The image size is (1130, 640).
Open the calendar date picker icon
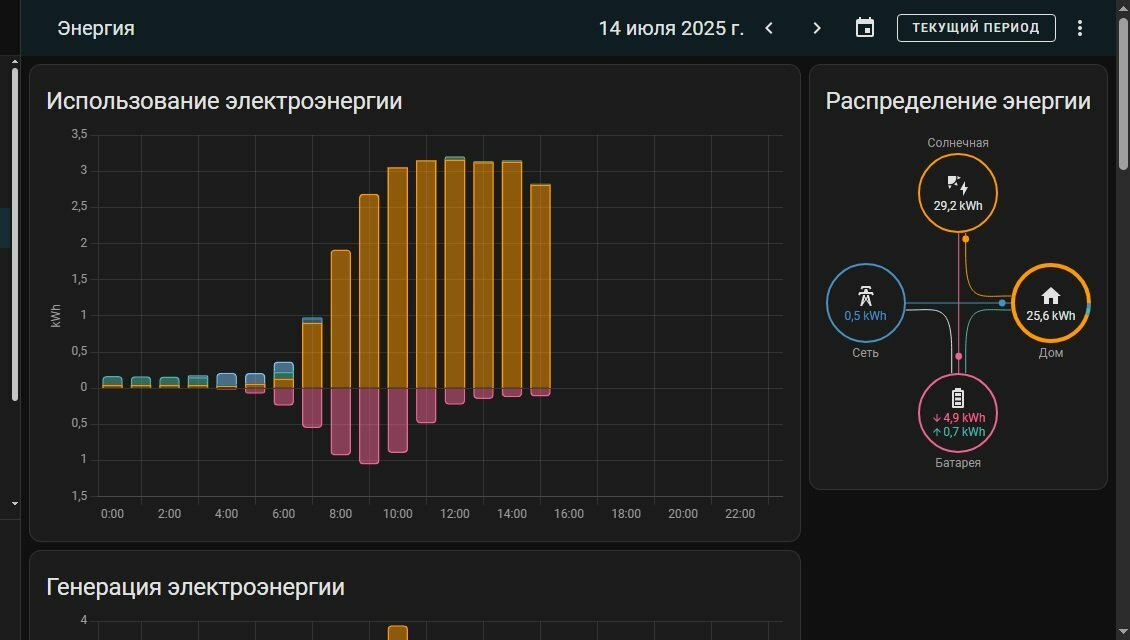[x=865, y=28]
